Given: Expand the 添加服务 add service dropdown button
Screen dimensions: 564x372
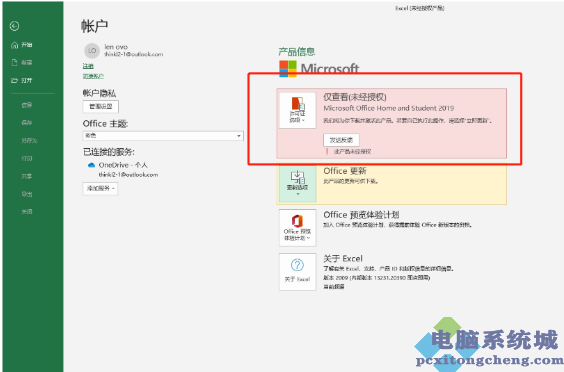Looking at the screenshot, I should pyautogui.click(x=100, y=189).
